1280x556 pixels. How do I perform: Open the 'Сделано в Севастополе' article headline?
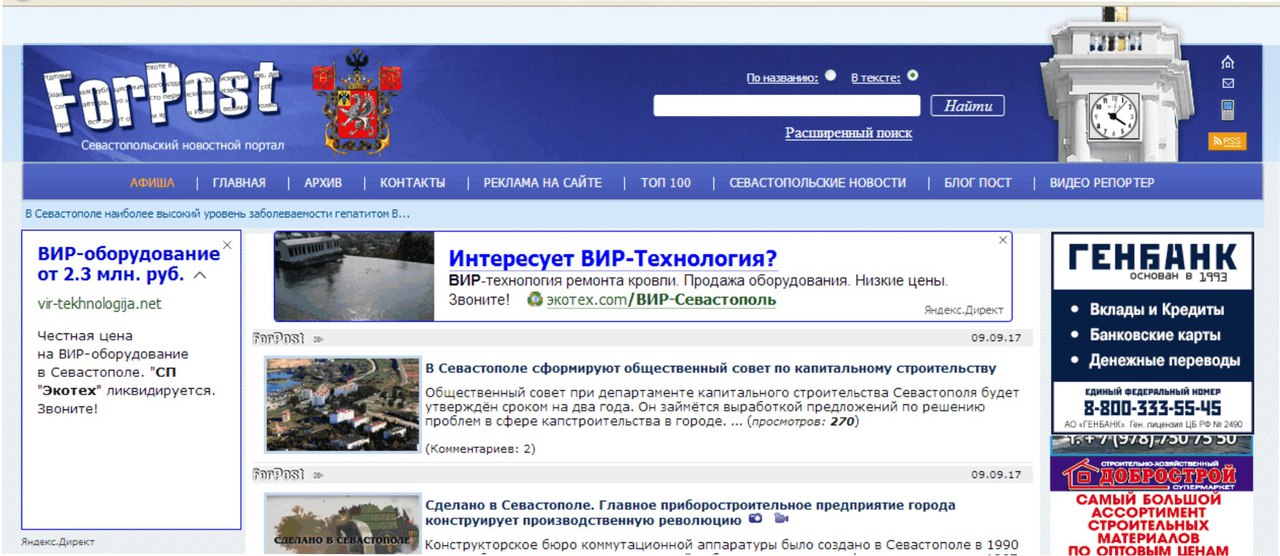(x=690, y=513)
